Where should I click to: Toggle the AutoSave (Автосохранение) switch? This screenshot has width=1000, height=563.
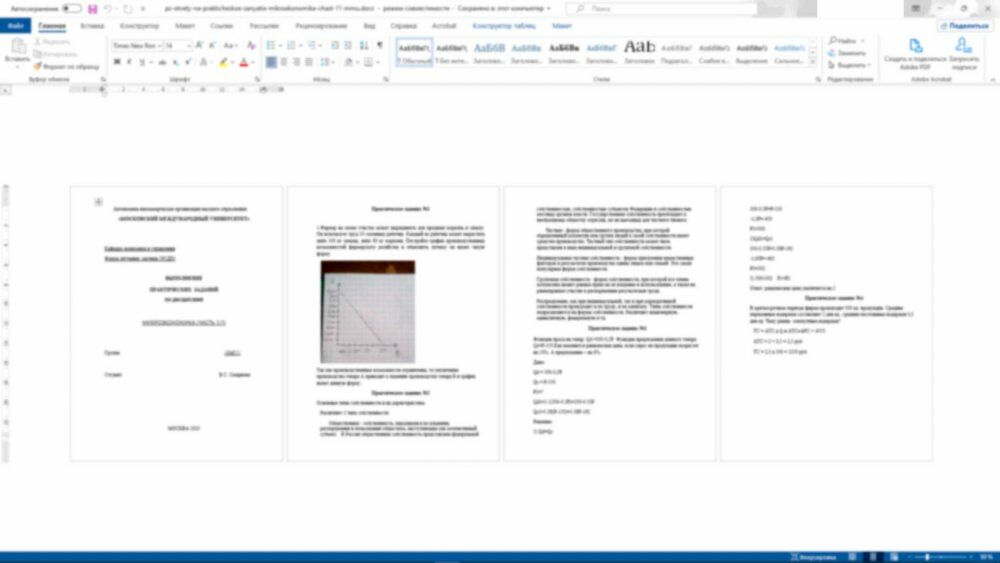point(72,9)
